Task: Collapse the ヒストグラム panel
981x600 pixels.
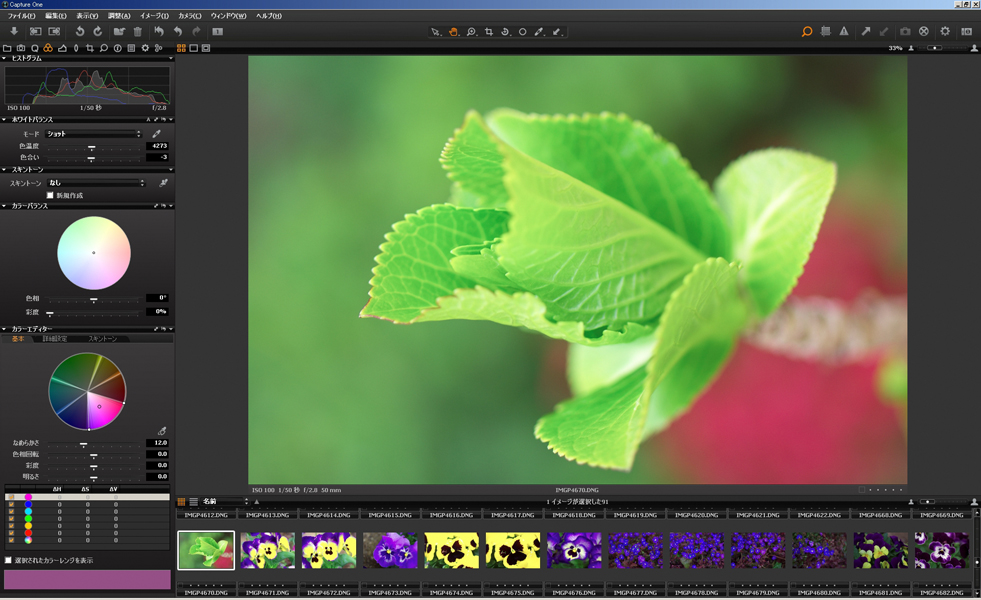Action: (x=6, y=60)
